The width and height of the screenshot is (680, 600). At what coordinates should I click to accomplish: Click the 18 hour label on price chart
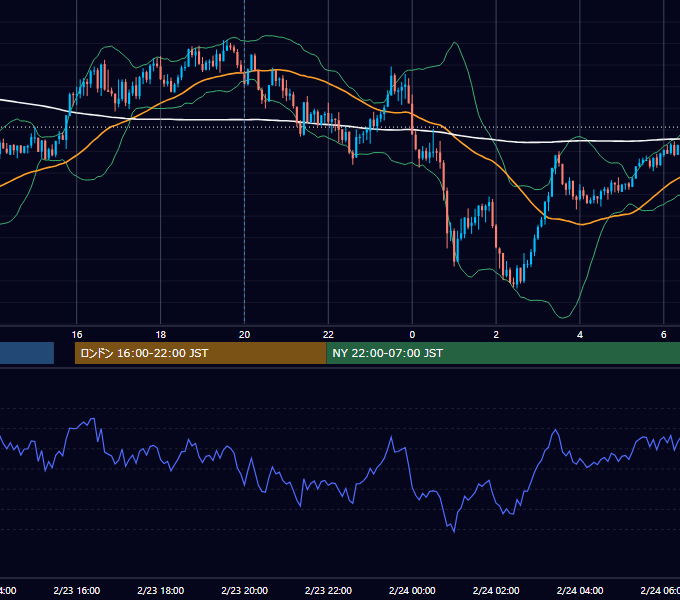point(160,335)
